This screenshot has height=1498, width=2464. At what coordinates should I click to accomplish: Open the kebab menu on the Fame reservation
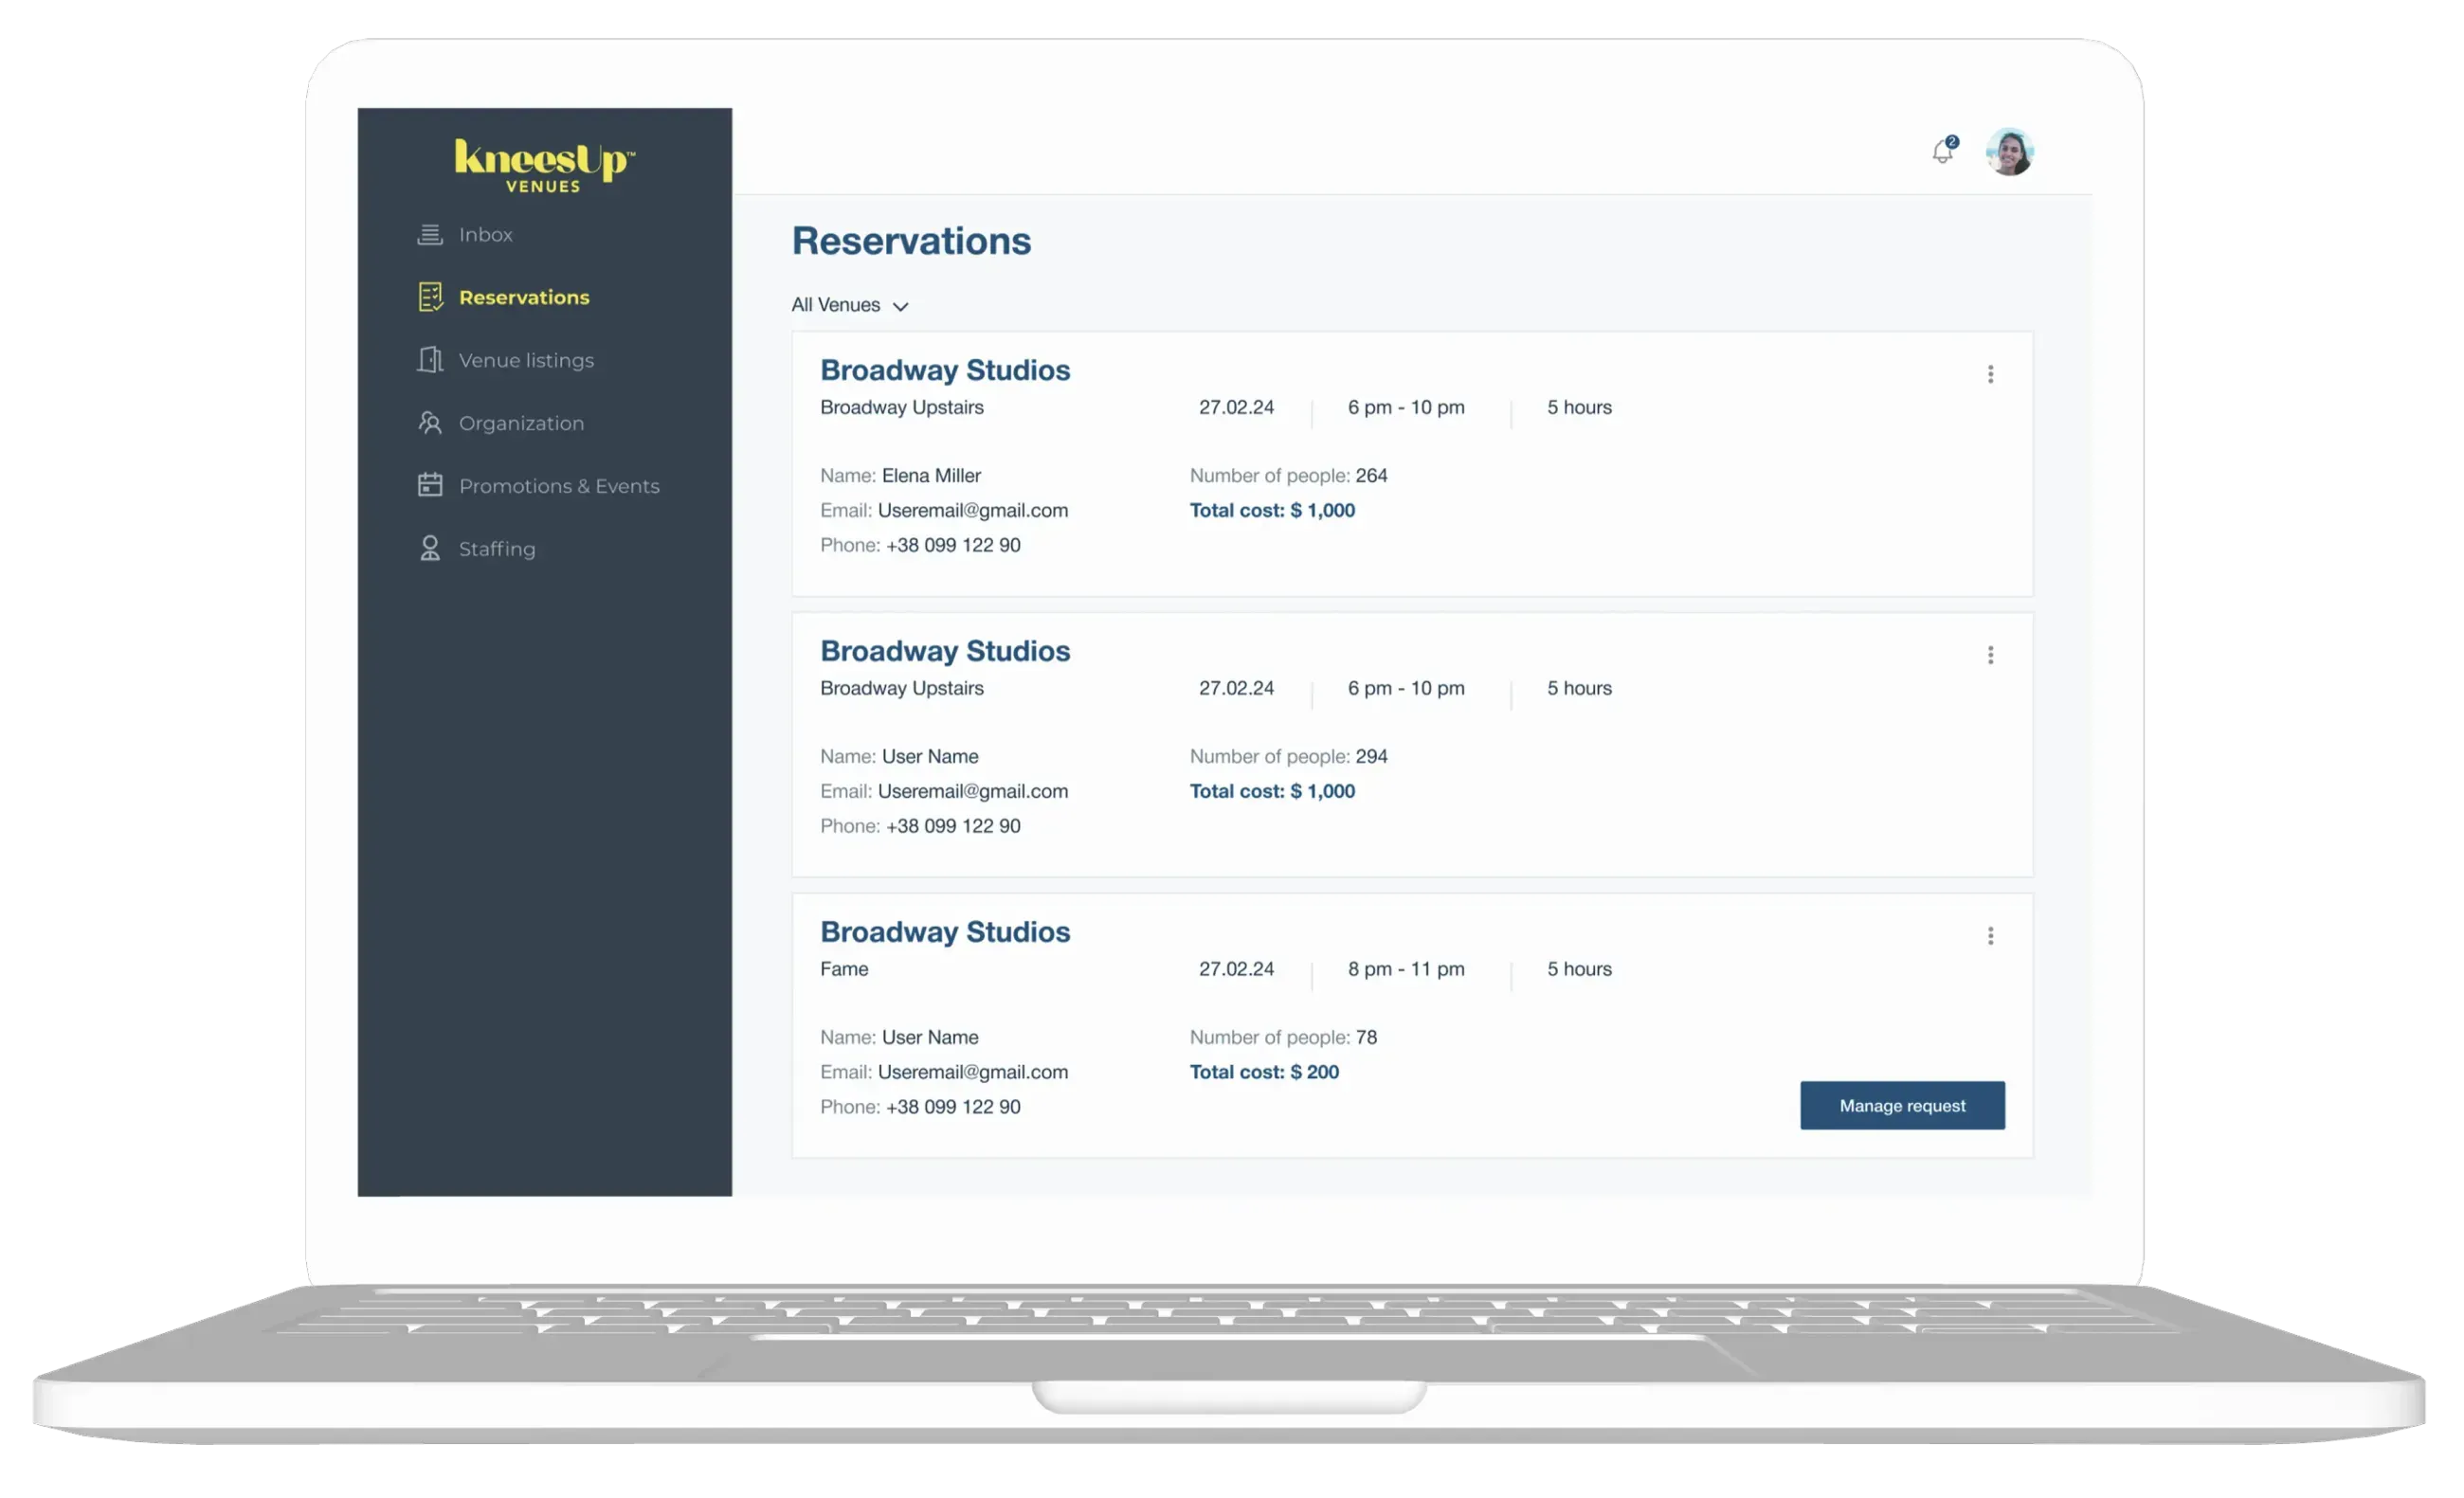(1990, 936)
